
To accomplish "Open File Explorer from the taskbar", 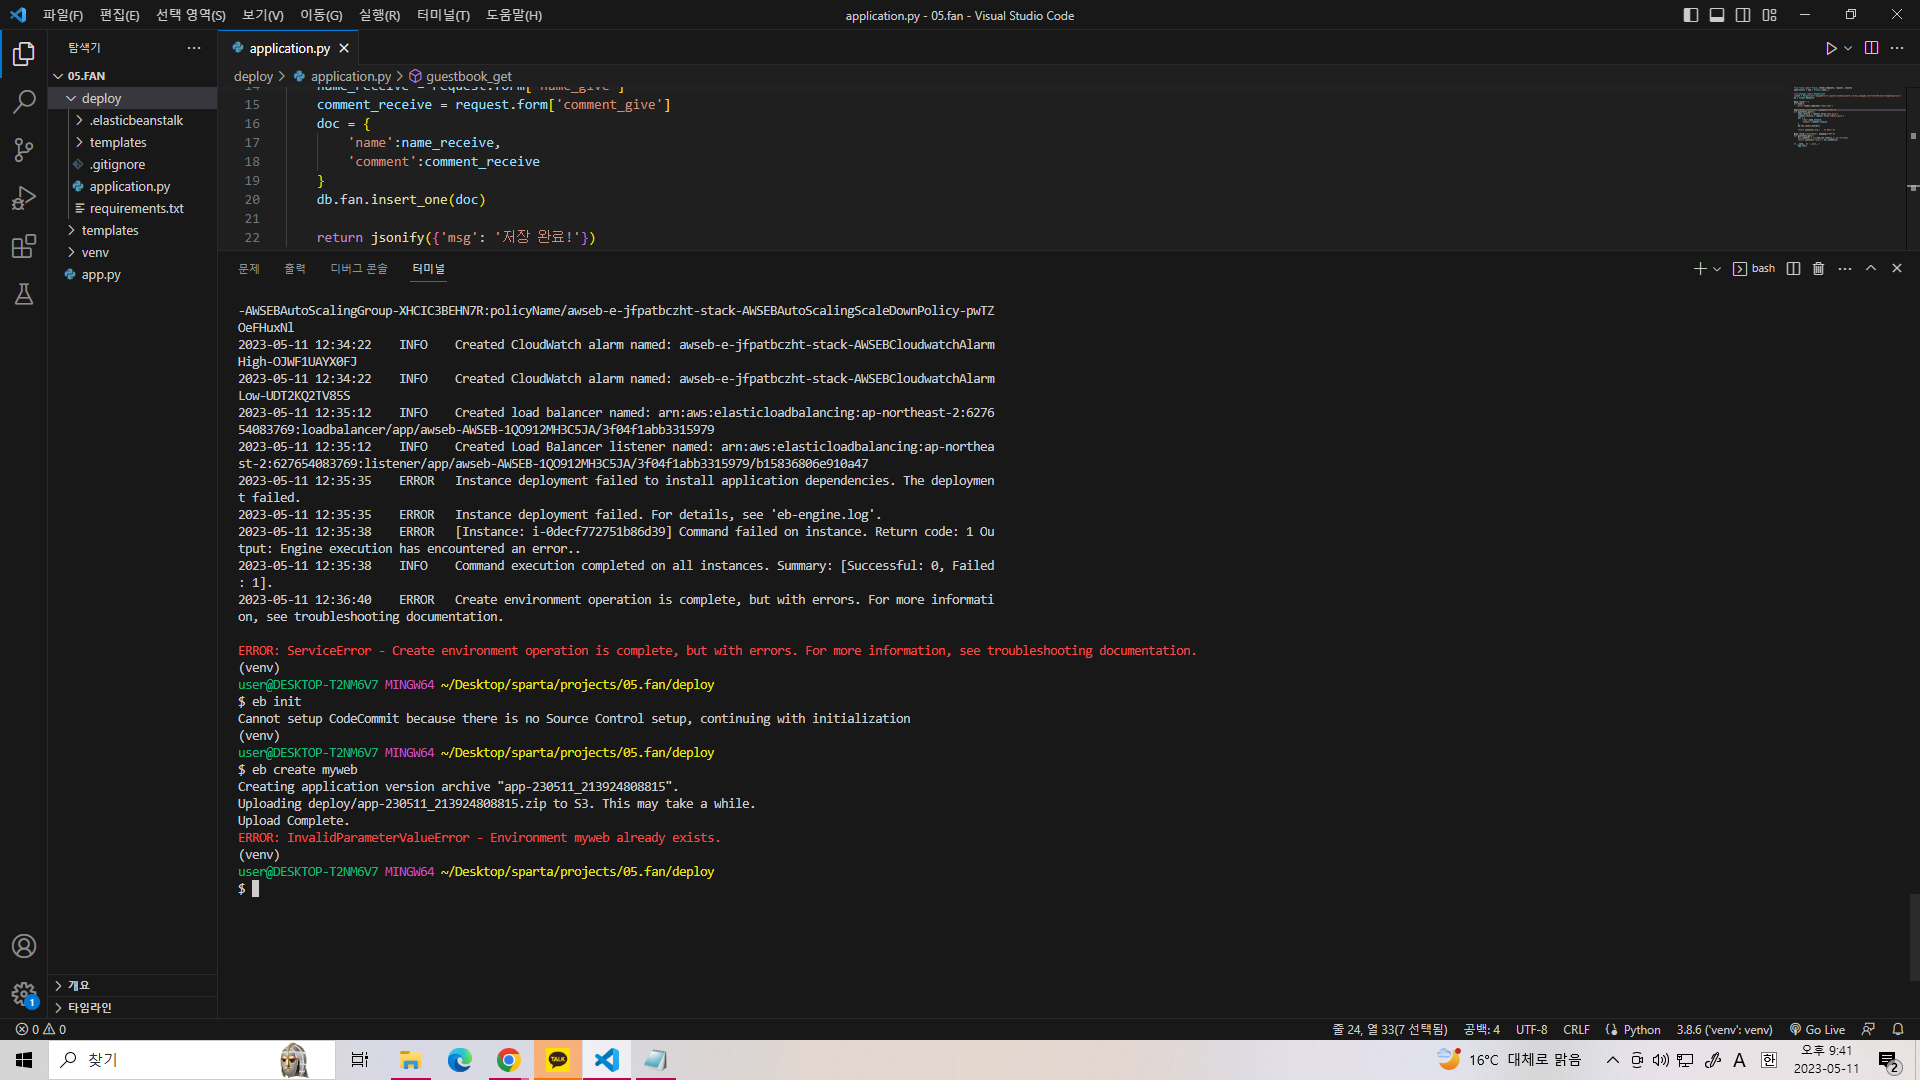I will coord(410,1060).
